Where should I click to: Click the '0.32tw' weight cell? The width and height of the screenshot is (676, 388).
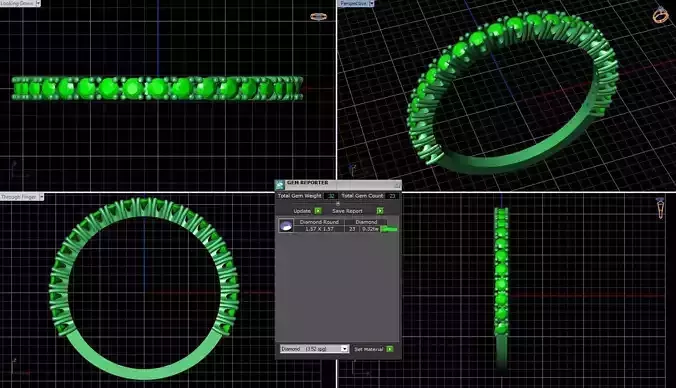coord(370,229)
